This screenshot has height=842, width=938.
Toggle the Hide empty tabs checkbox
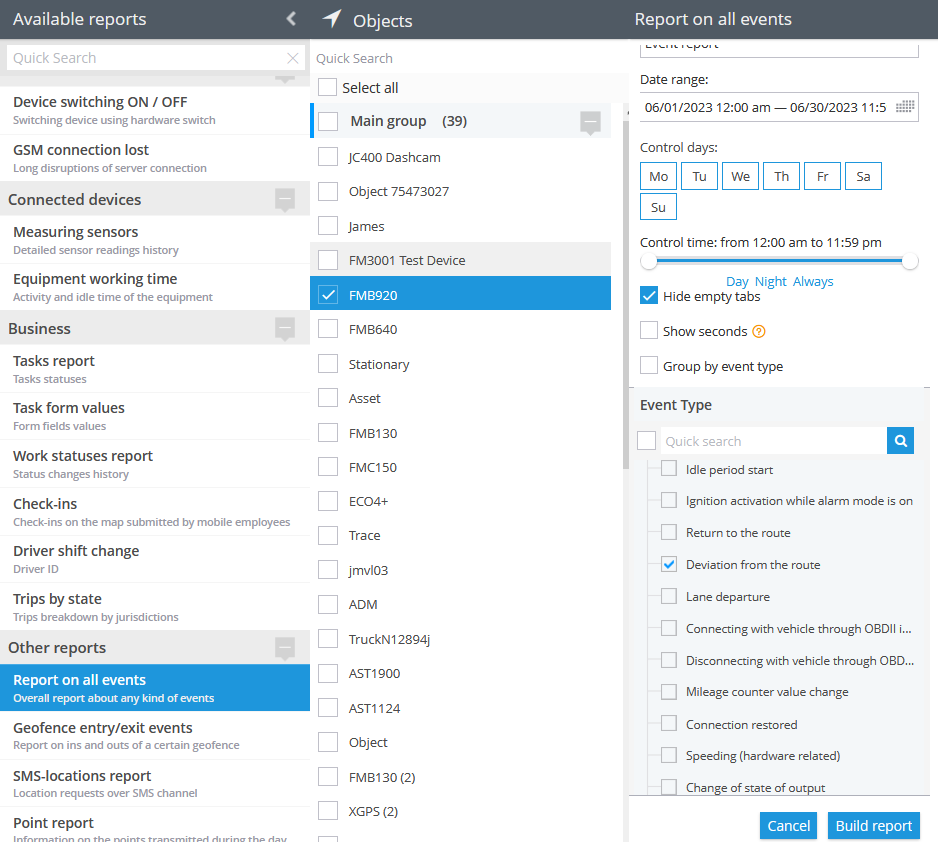pos(649,295)
